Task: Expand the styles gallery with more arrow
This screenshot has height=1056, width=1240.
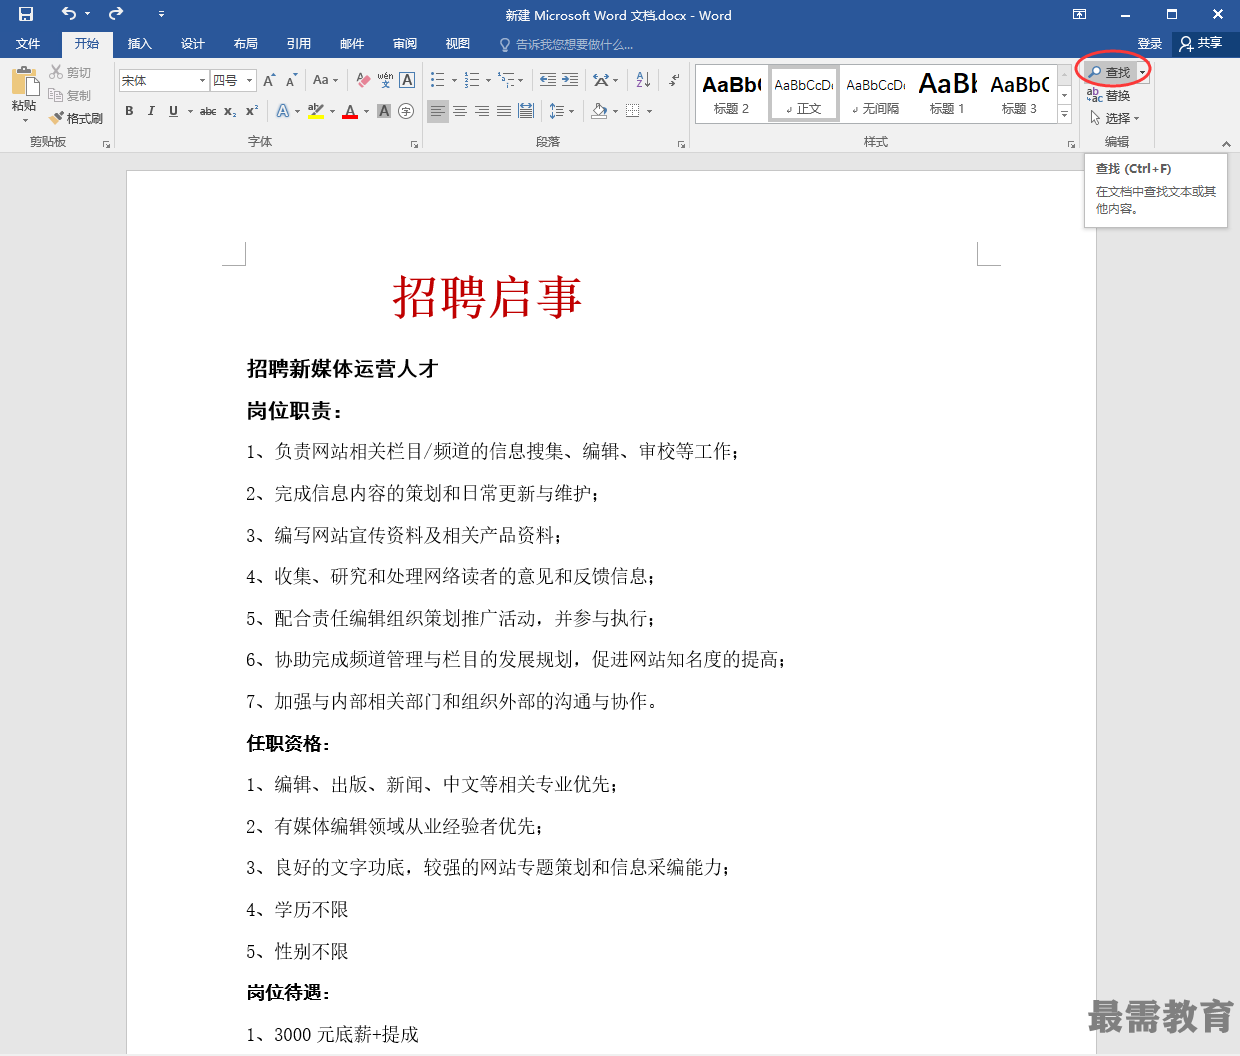Action: (x=1064, y=116)
